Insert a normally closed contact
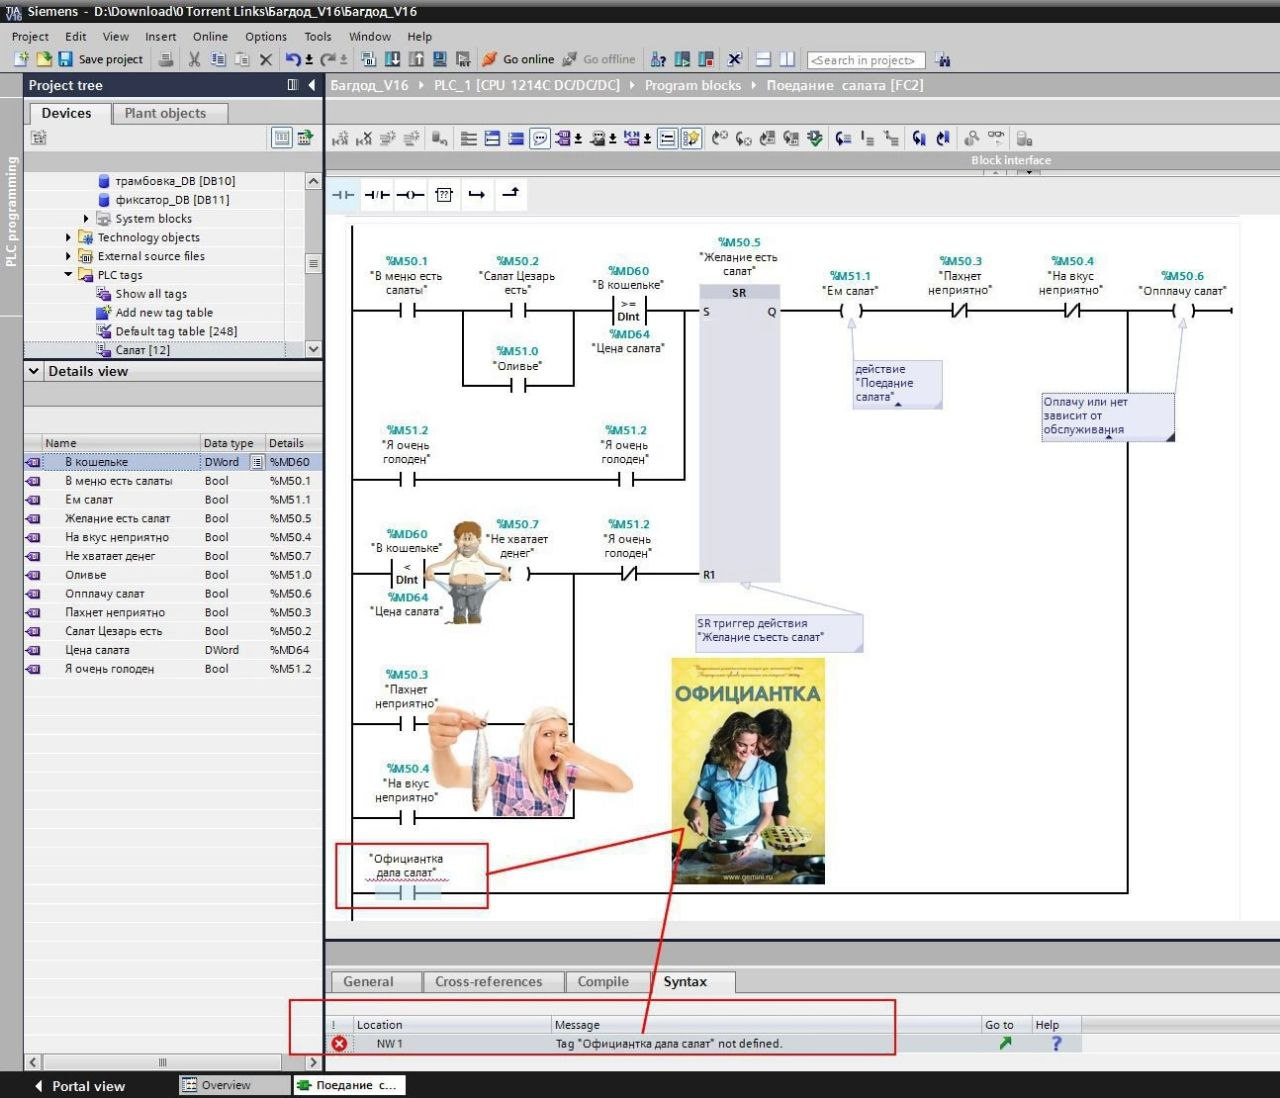 click(377, 195)
